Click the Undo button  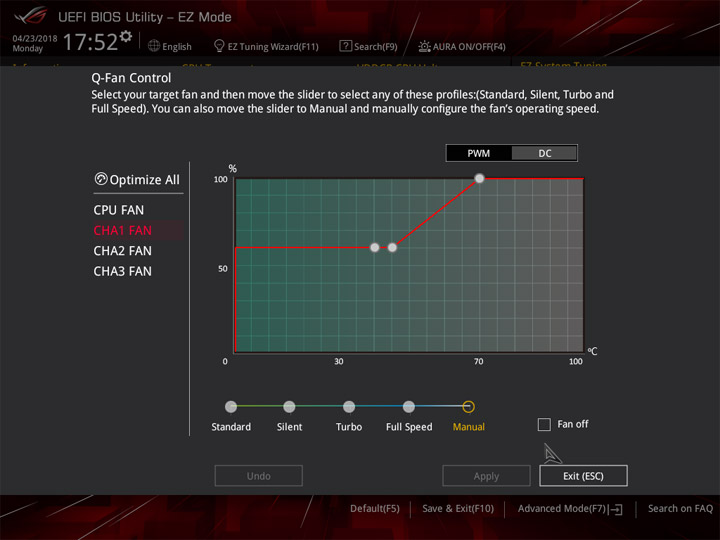[x=259, y=476]
